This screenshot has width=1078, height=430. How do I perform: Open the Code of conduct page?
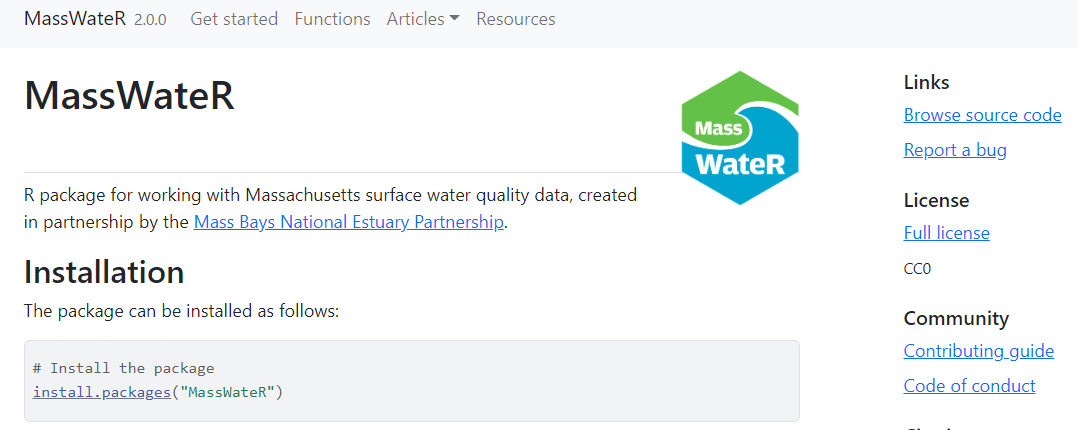[x=969, y=386]
